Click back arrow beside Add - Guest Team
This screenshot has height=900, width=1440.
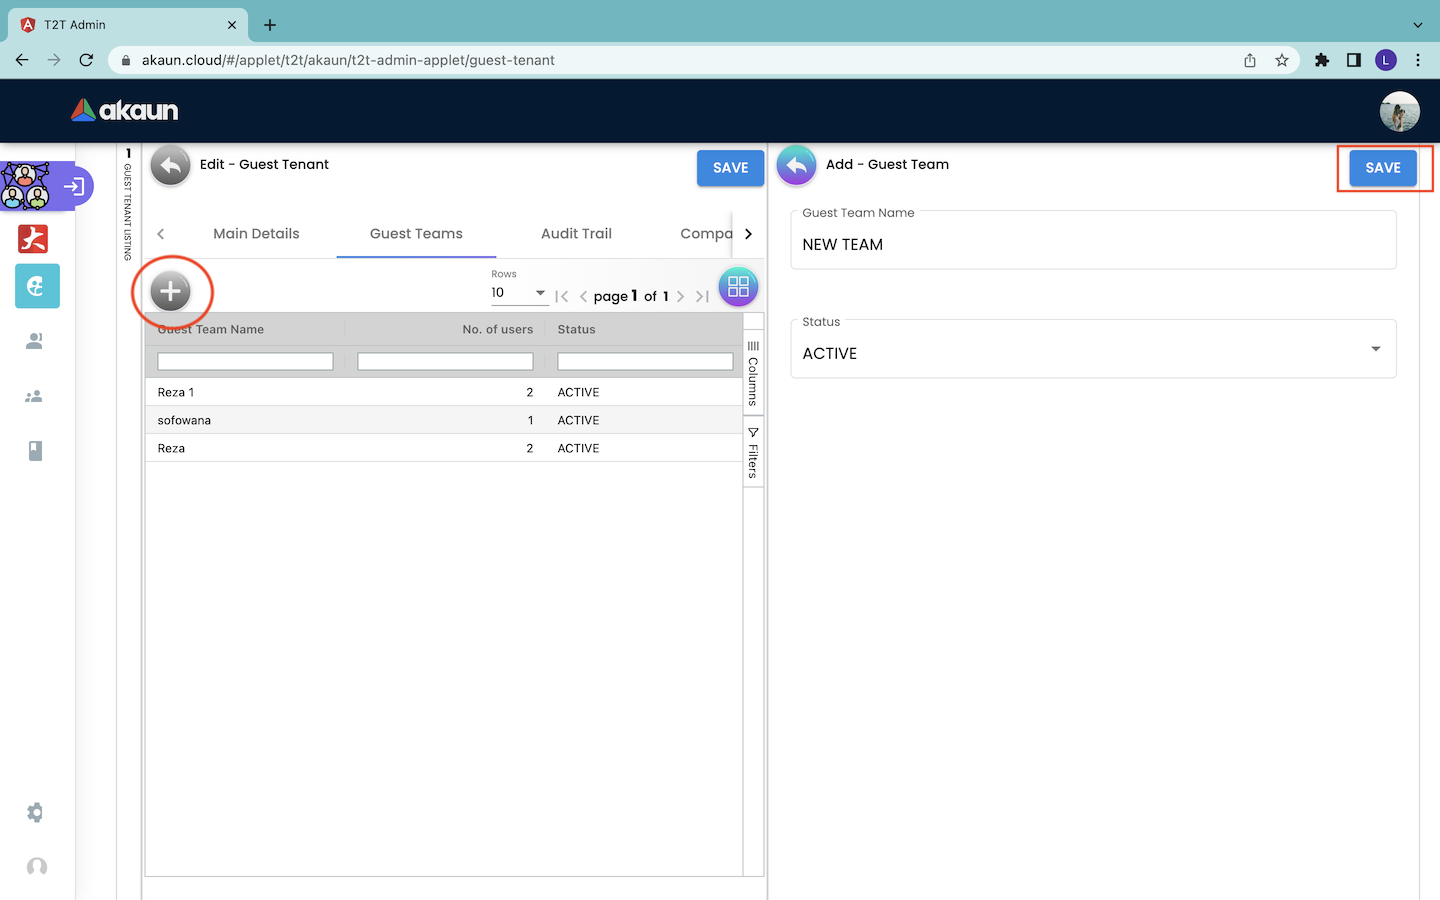(x=796, y=166)
